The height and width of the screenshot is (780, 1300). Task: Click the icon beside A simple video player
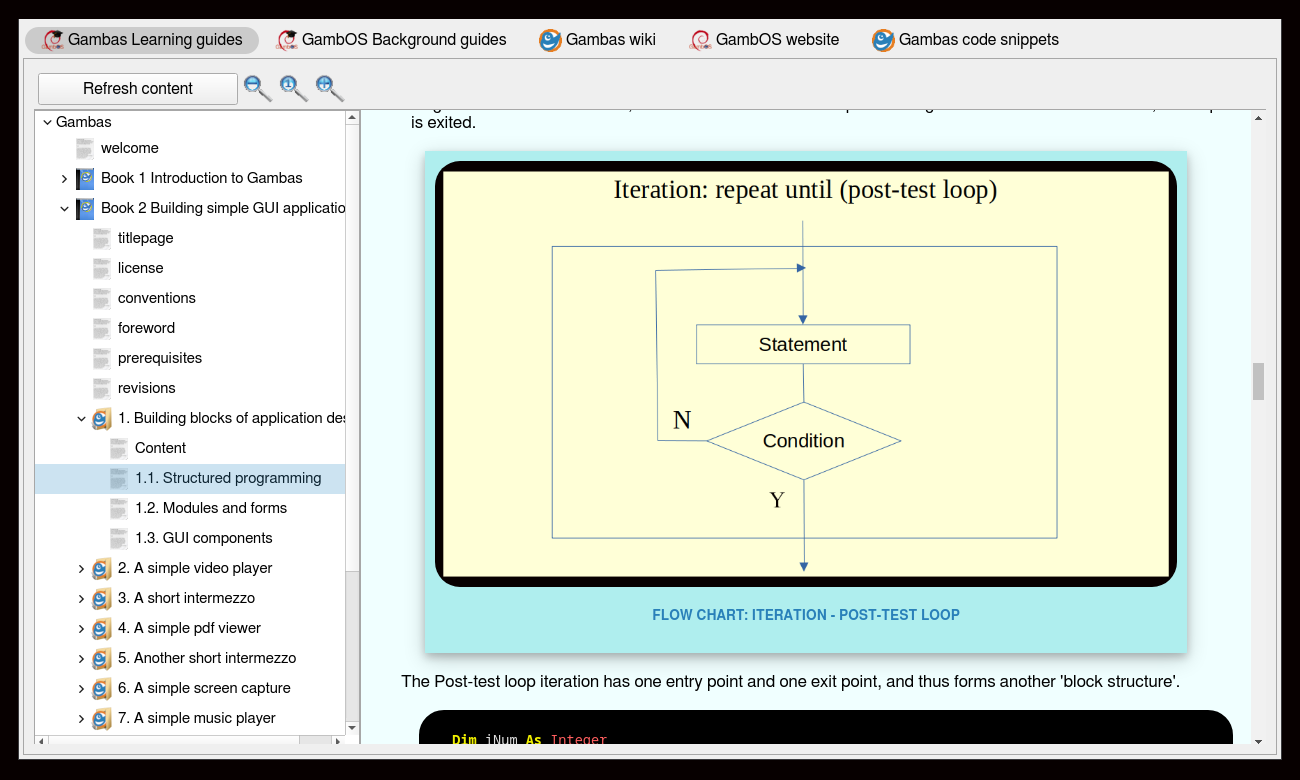click(101, 569)
